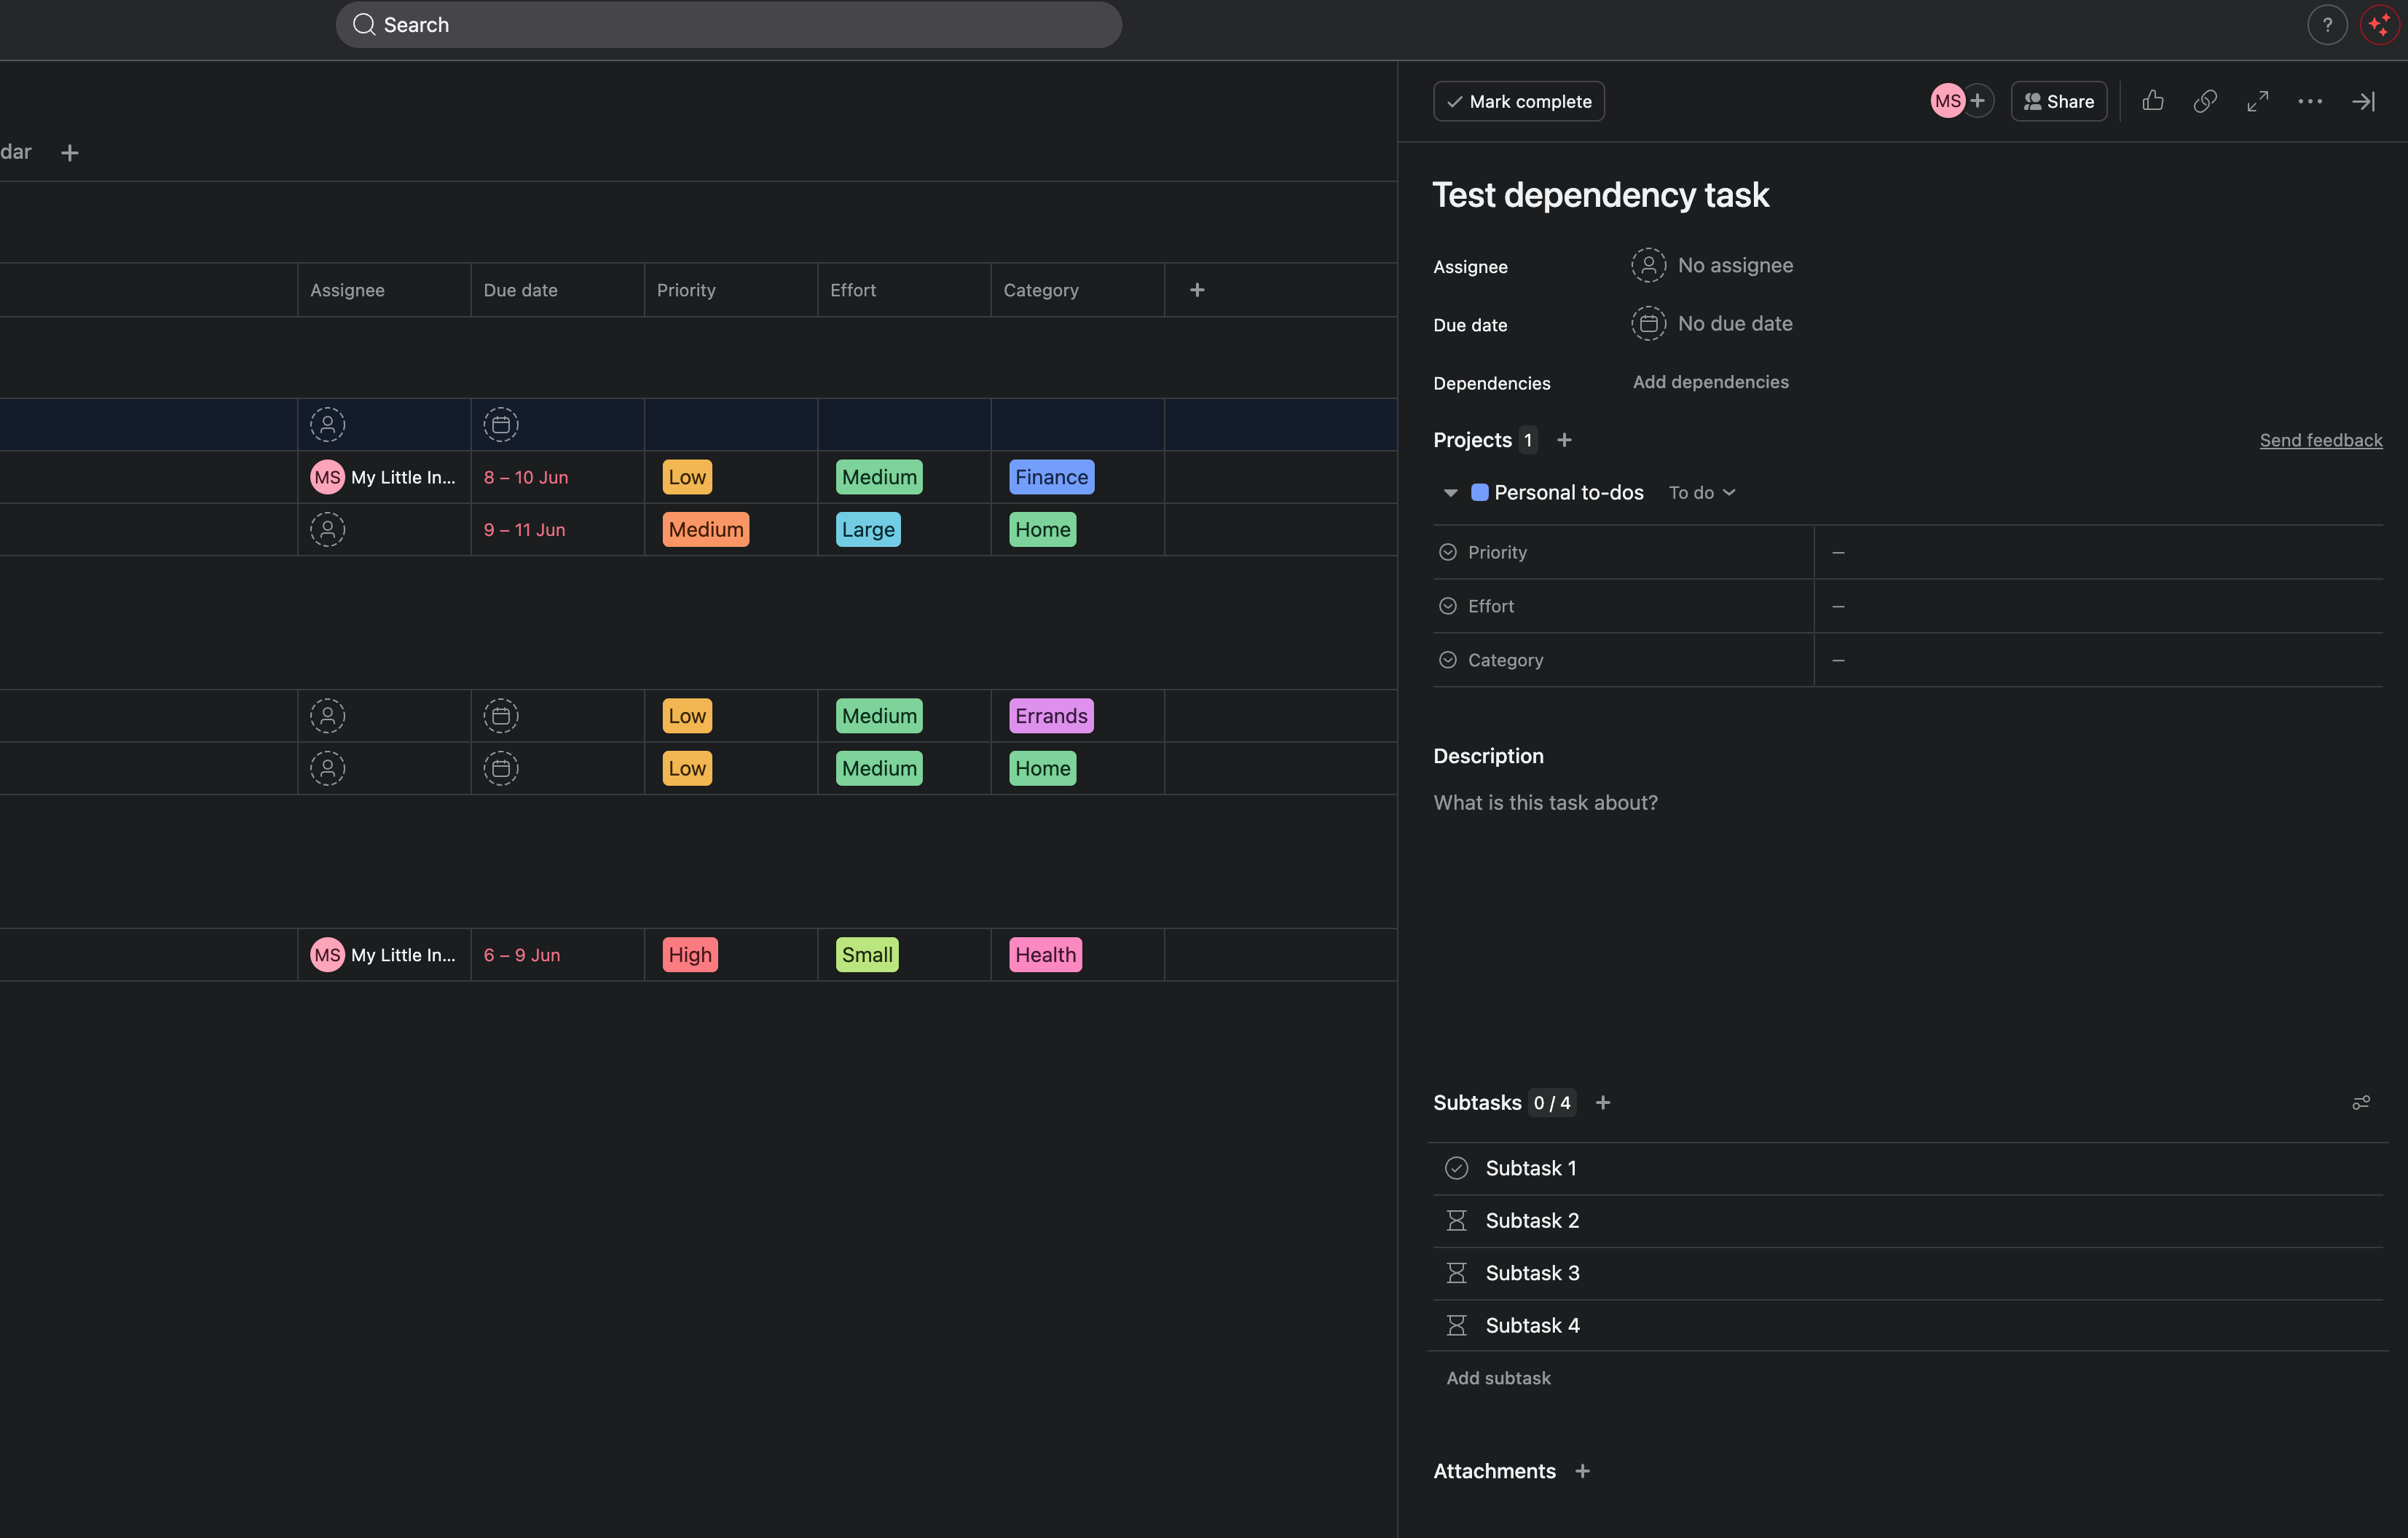Viewport: 2408px width, 1538px height.
Task: Like this task with the thumbs-up icon
Action: pos(2152,101)
